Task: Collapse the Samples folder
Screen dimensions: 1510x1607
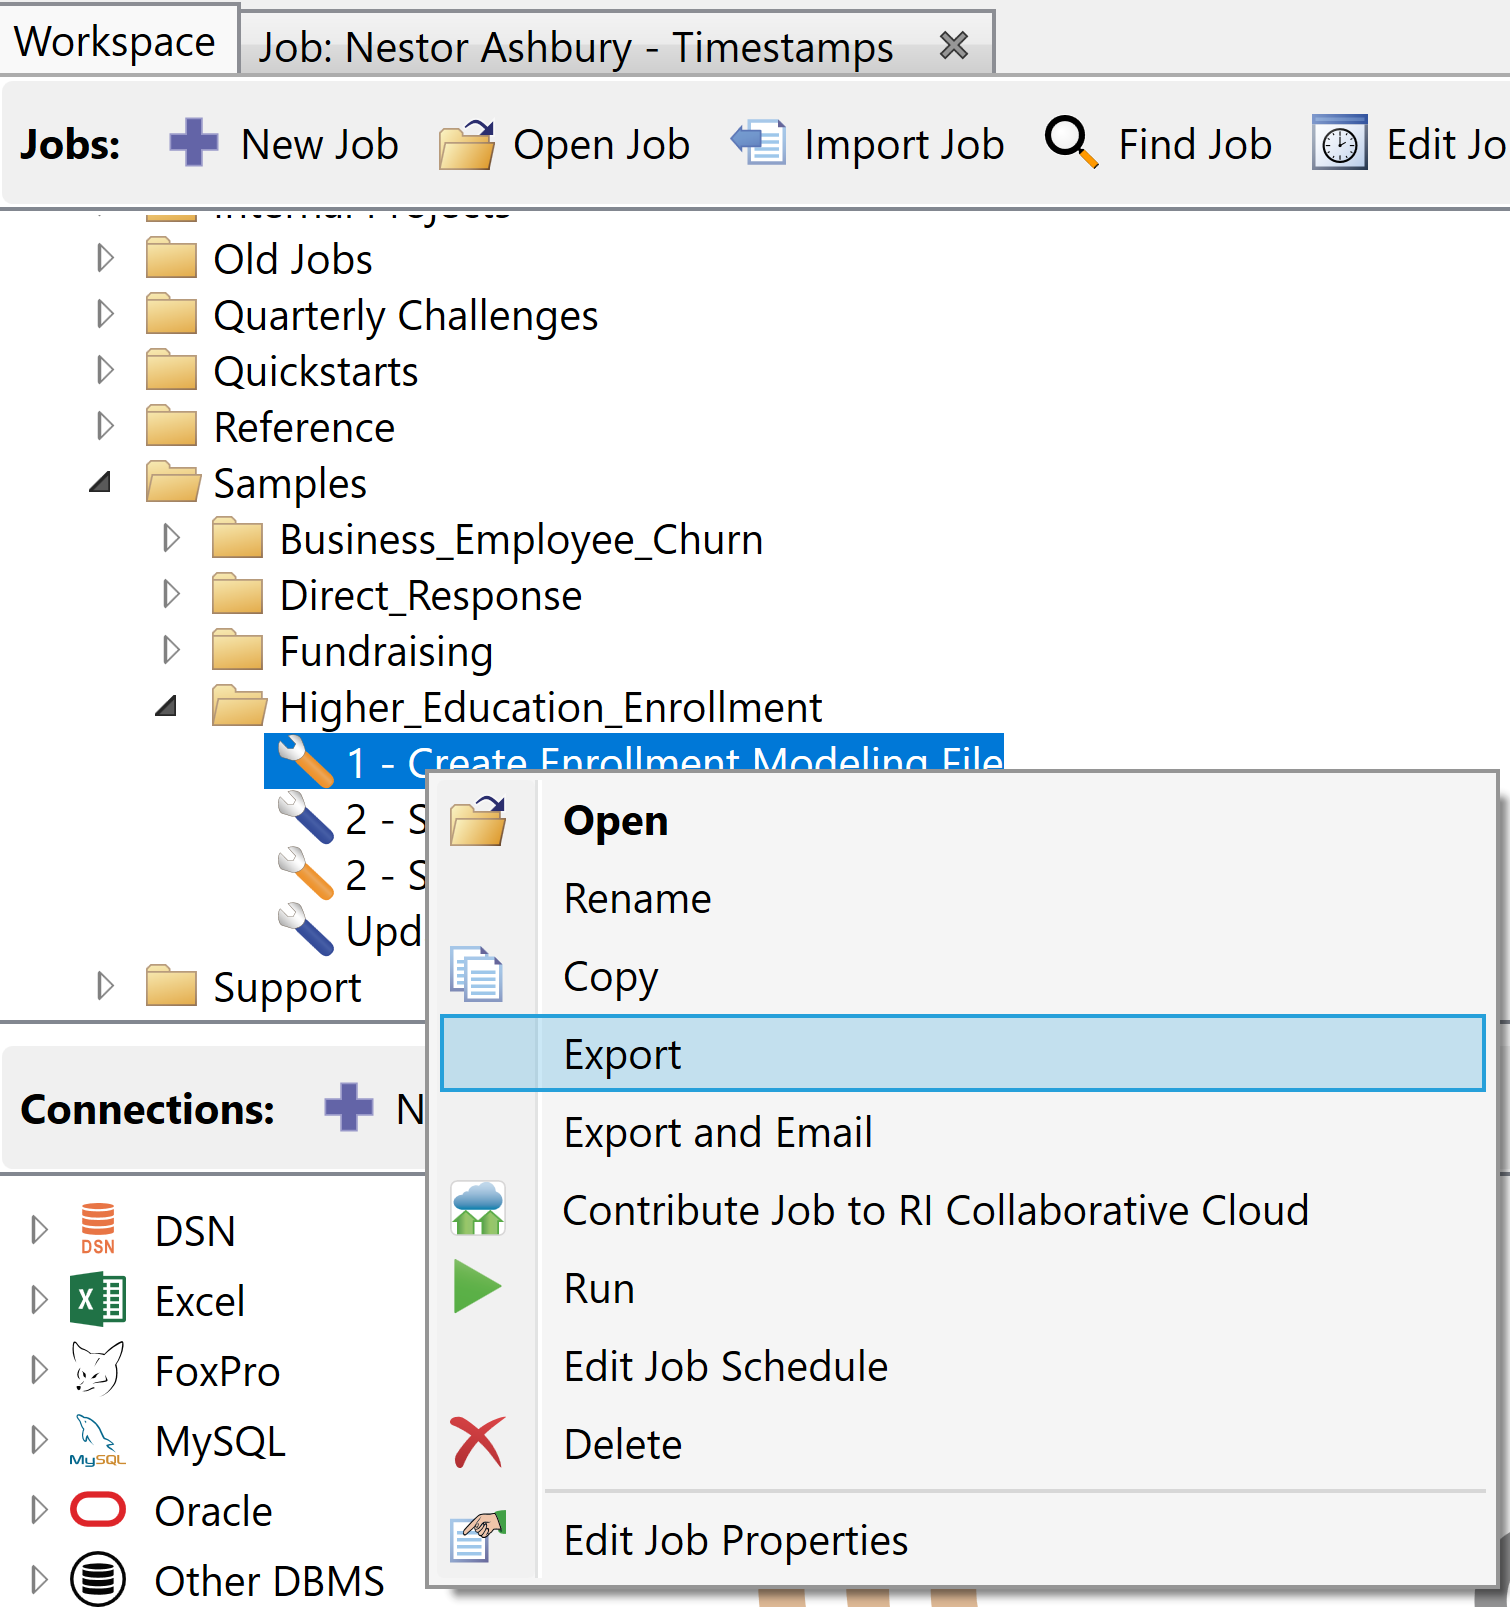Action: coord(100,483)
